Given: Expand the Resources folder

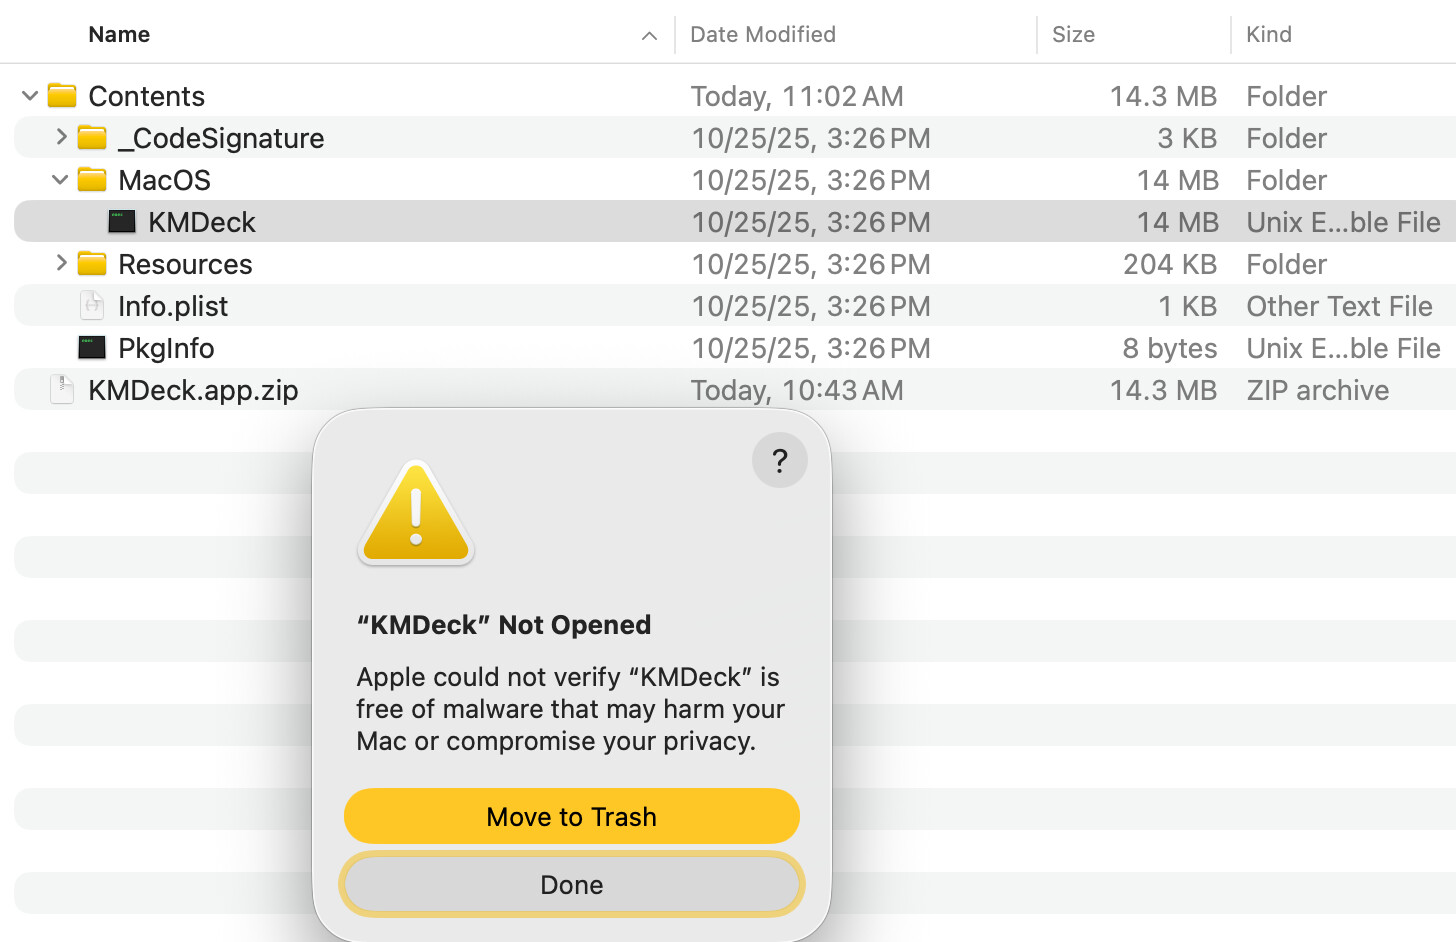Looking at the screenshot, I should coord(61,264).
